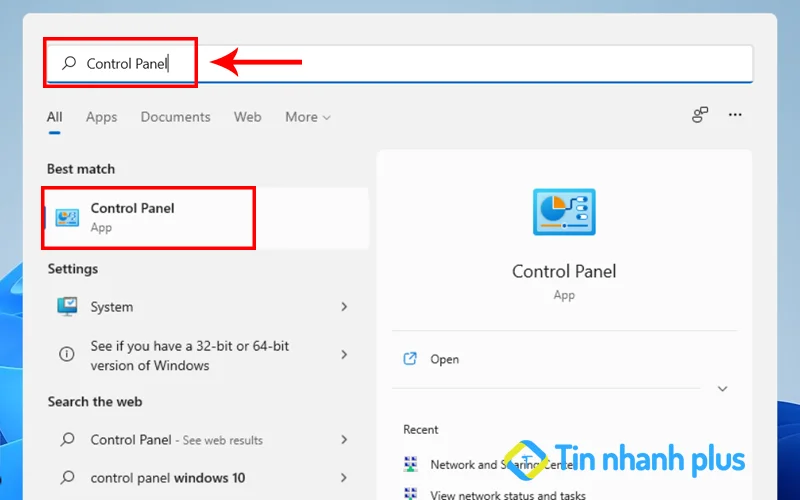The image size is (800, 500).
Task: Expand the Control Panel web results chevron
Action: 344,439
